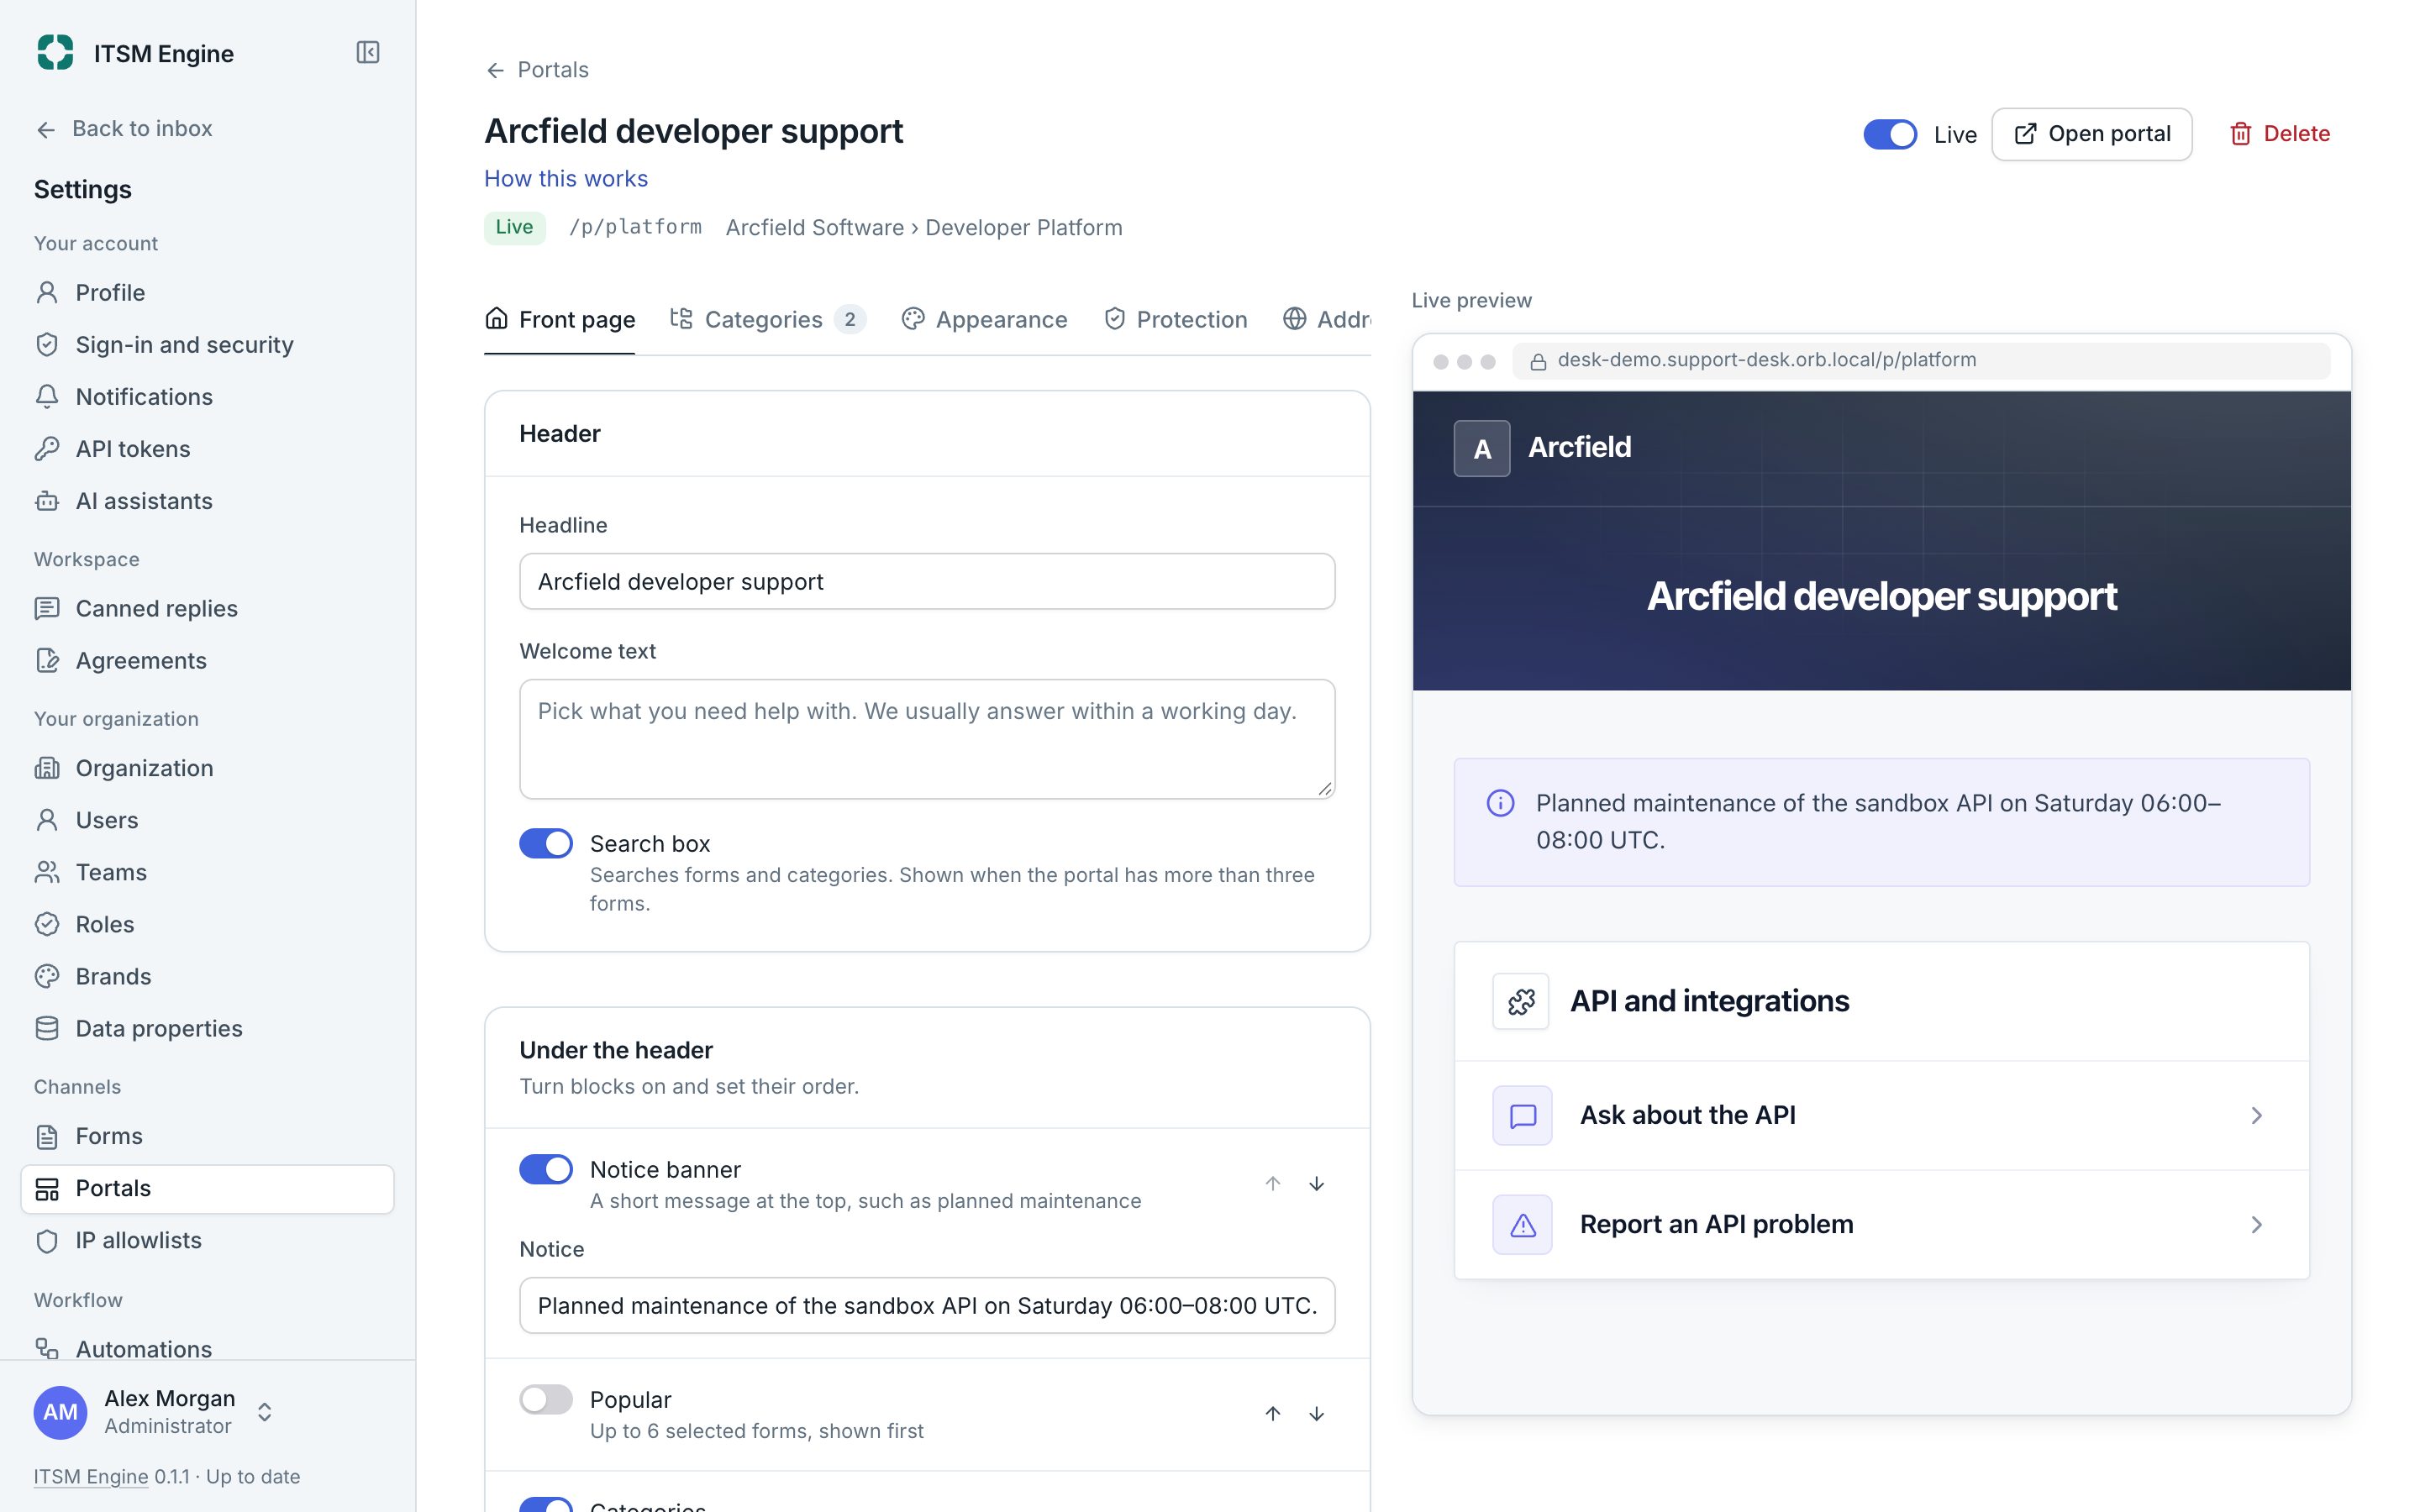Click the green Live status badge
The image size is (2420, 1512).
coord(514,227)
